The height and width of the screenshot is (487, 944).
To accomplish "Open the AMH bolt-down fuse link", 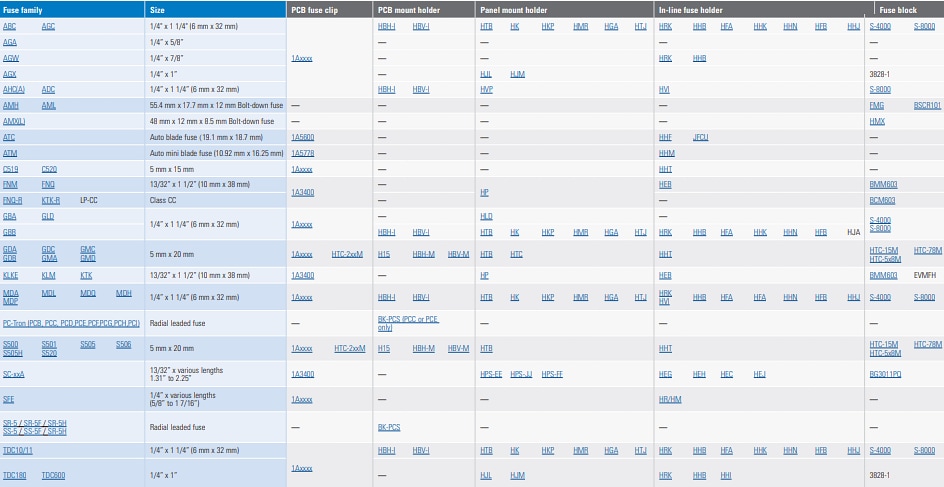I will click(x=11, y=105).
